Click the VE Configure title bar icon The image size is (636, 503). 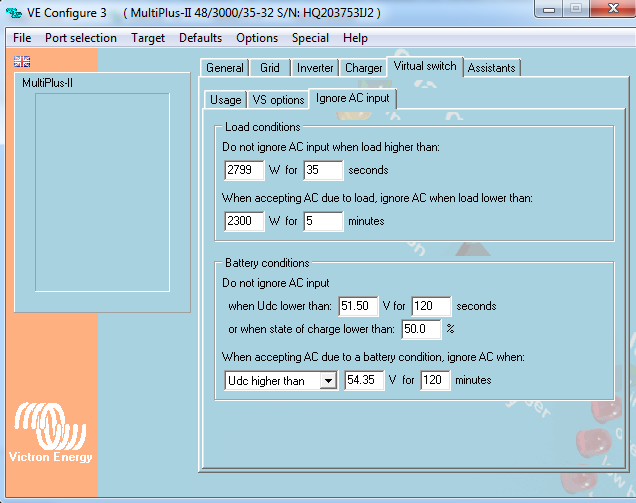pos(15,11)
